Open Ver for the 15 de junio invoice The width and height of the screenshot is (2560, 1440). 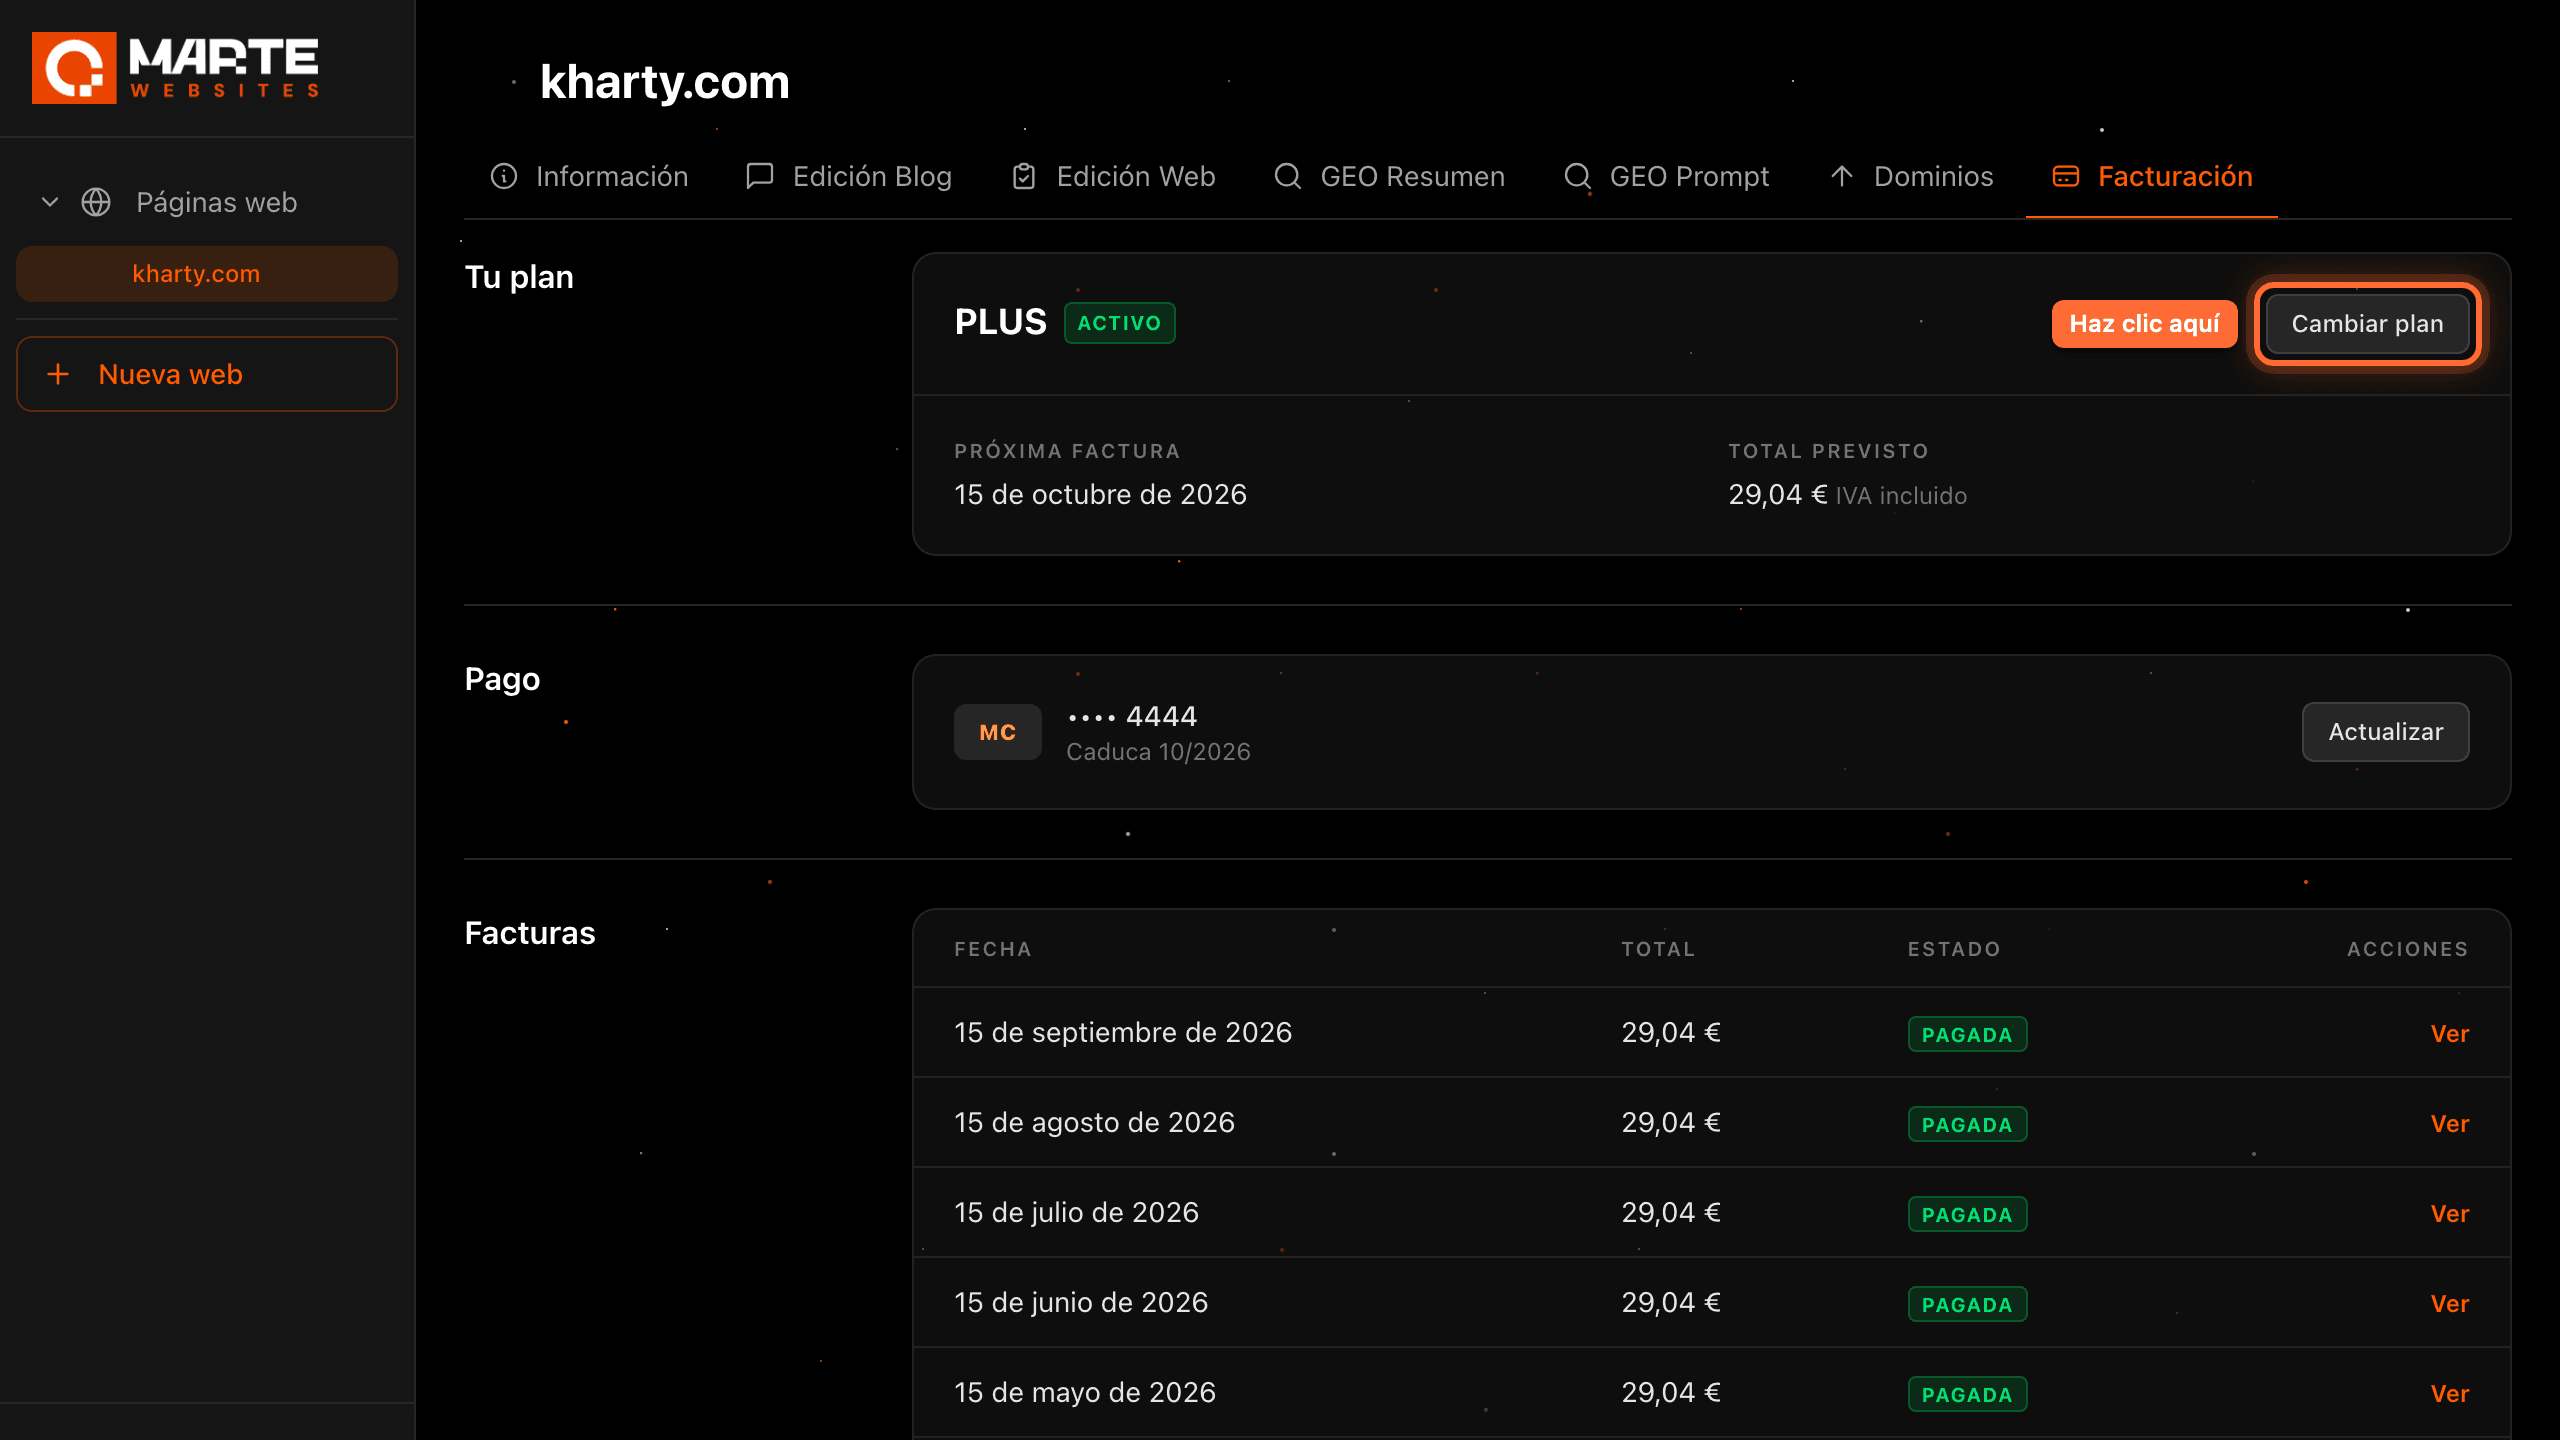2450,1304
